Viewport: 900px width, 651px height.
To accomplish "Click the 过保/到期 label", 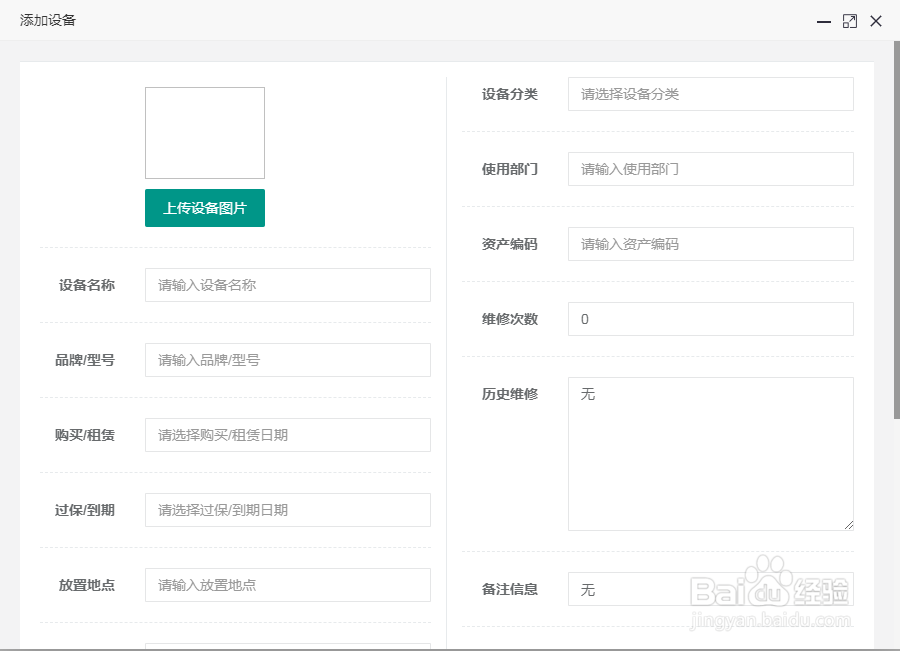I will point(85,510).
